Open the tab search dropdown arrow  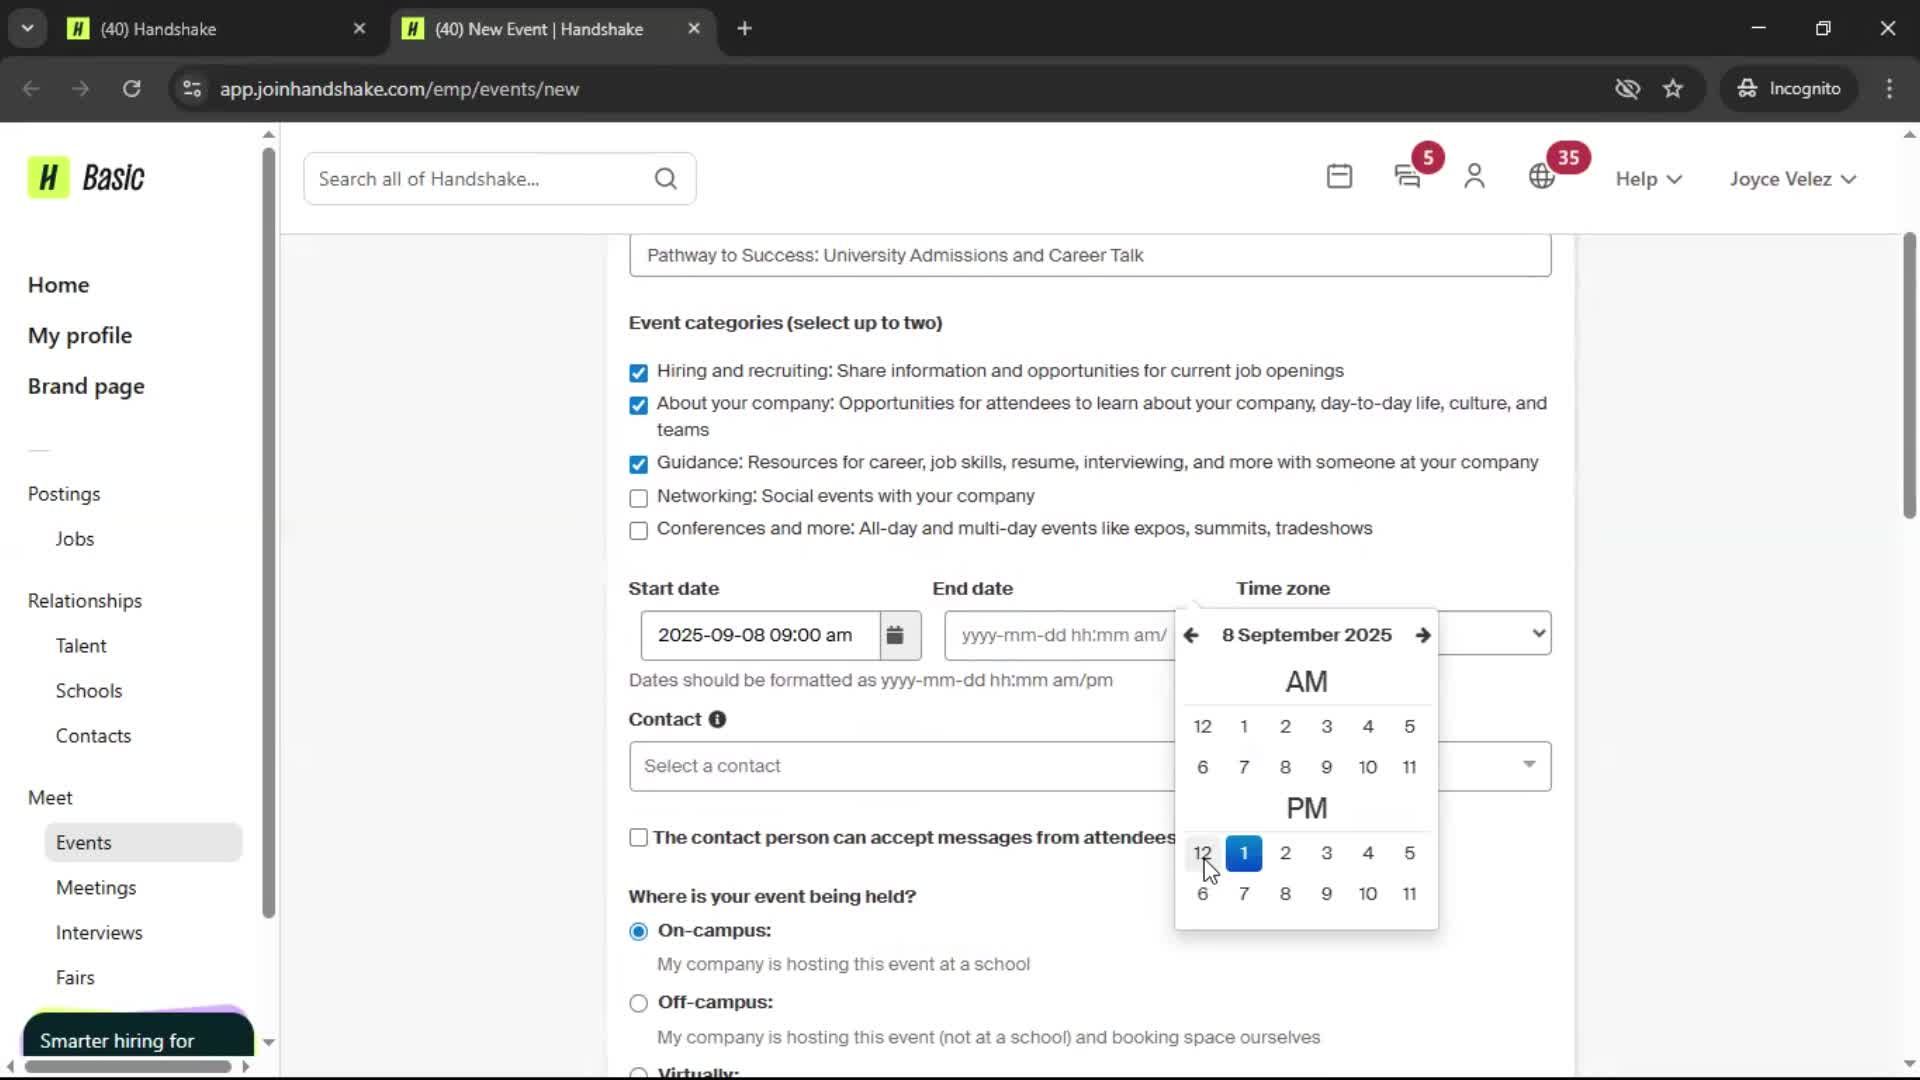[28, 29]
